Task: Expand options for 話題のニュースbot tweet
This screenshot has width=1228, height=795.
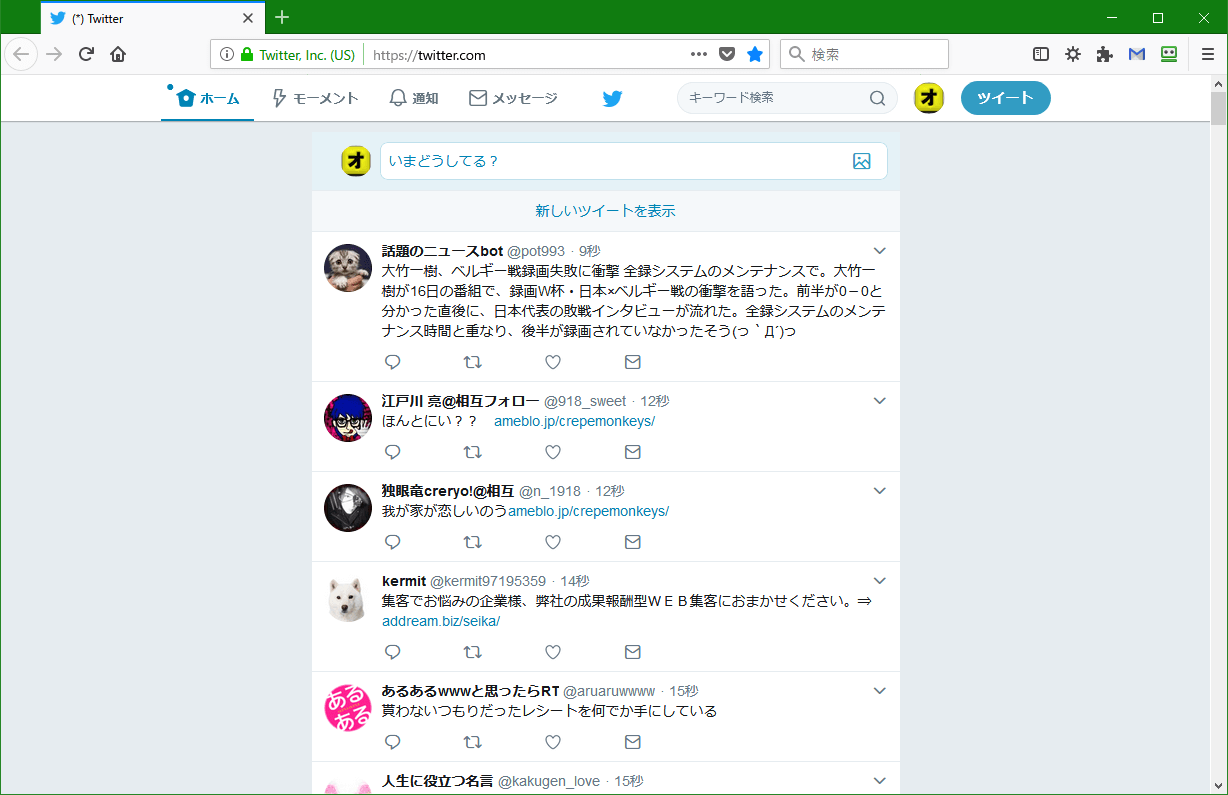Action: [880, 250]
